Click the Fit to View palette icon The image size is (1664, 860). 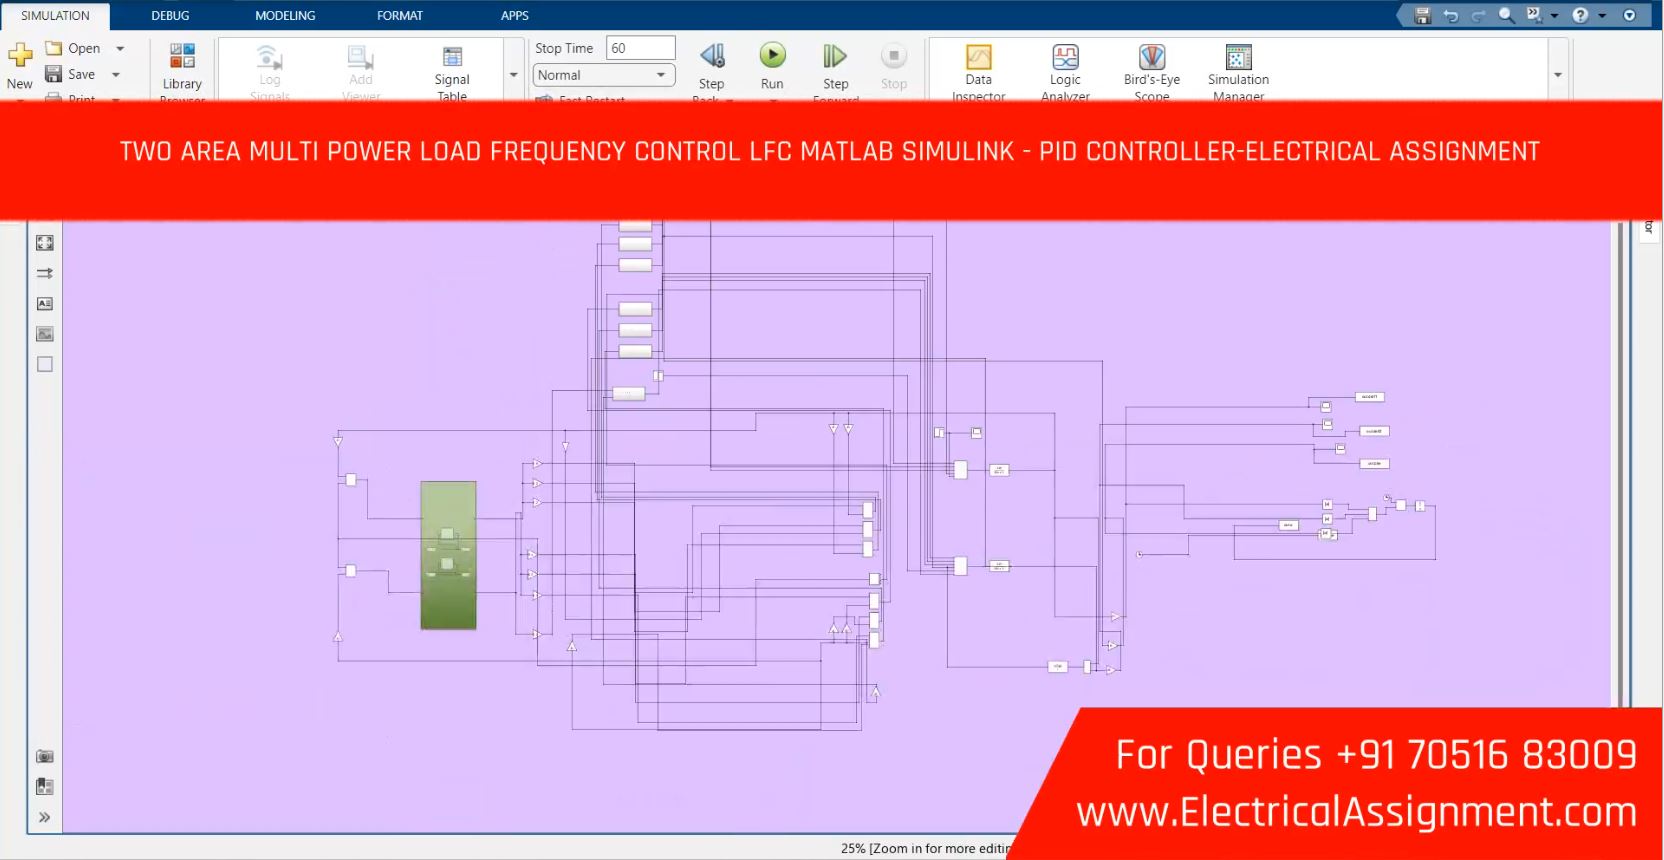pos(45,243)
